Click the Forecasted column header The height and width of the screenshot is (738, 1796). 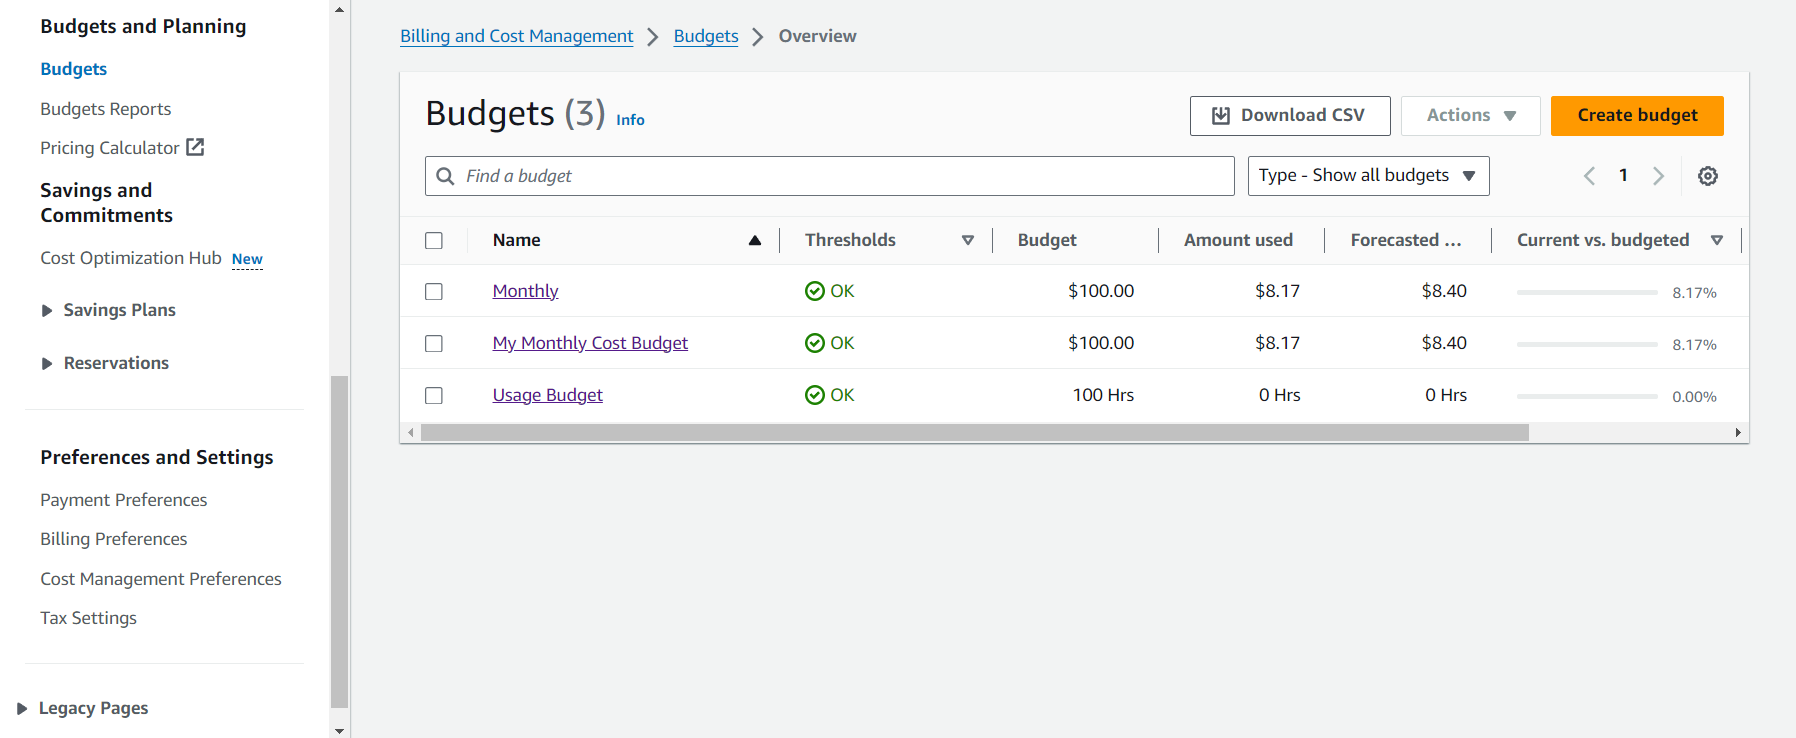click(x=1406, y=240)
